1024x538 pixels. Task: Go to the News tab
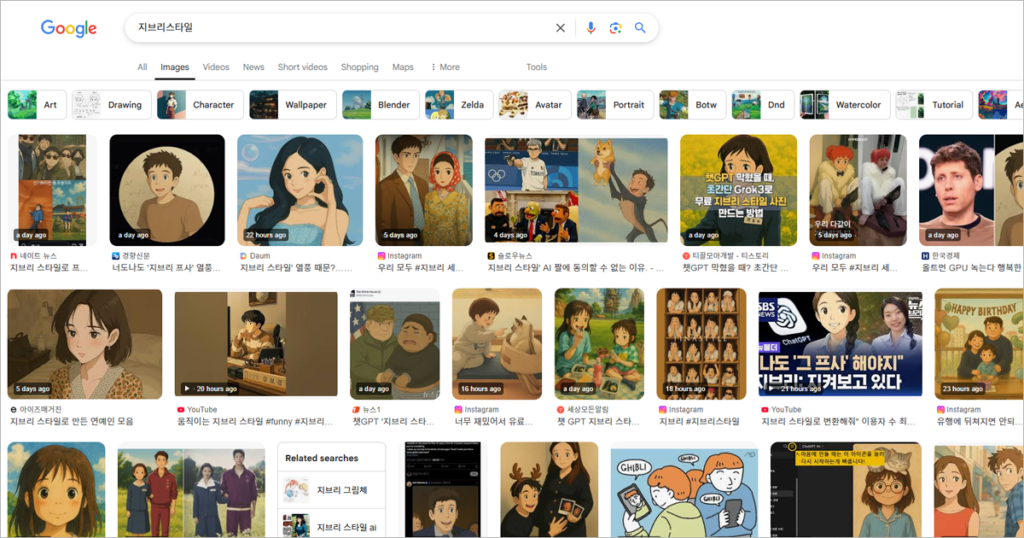[253, 67]
